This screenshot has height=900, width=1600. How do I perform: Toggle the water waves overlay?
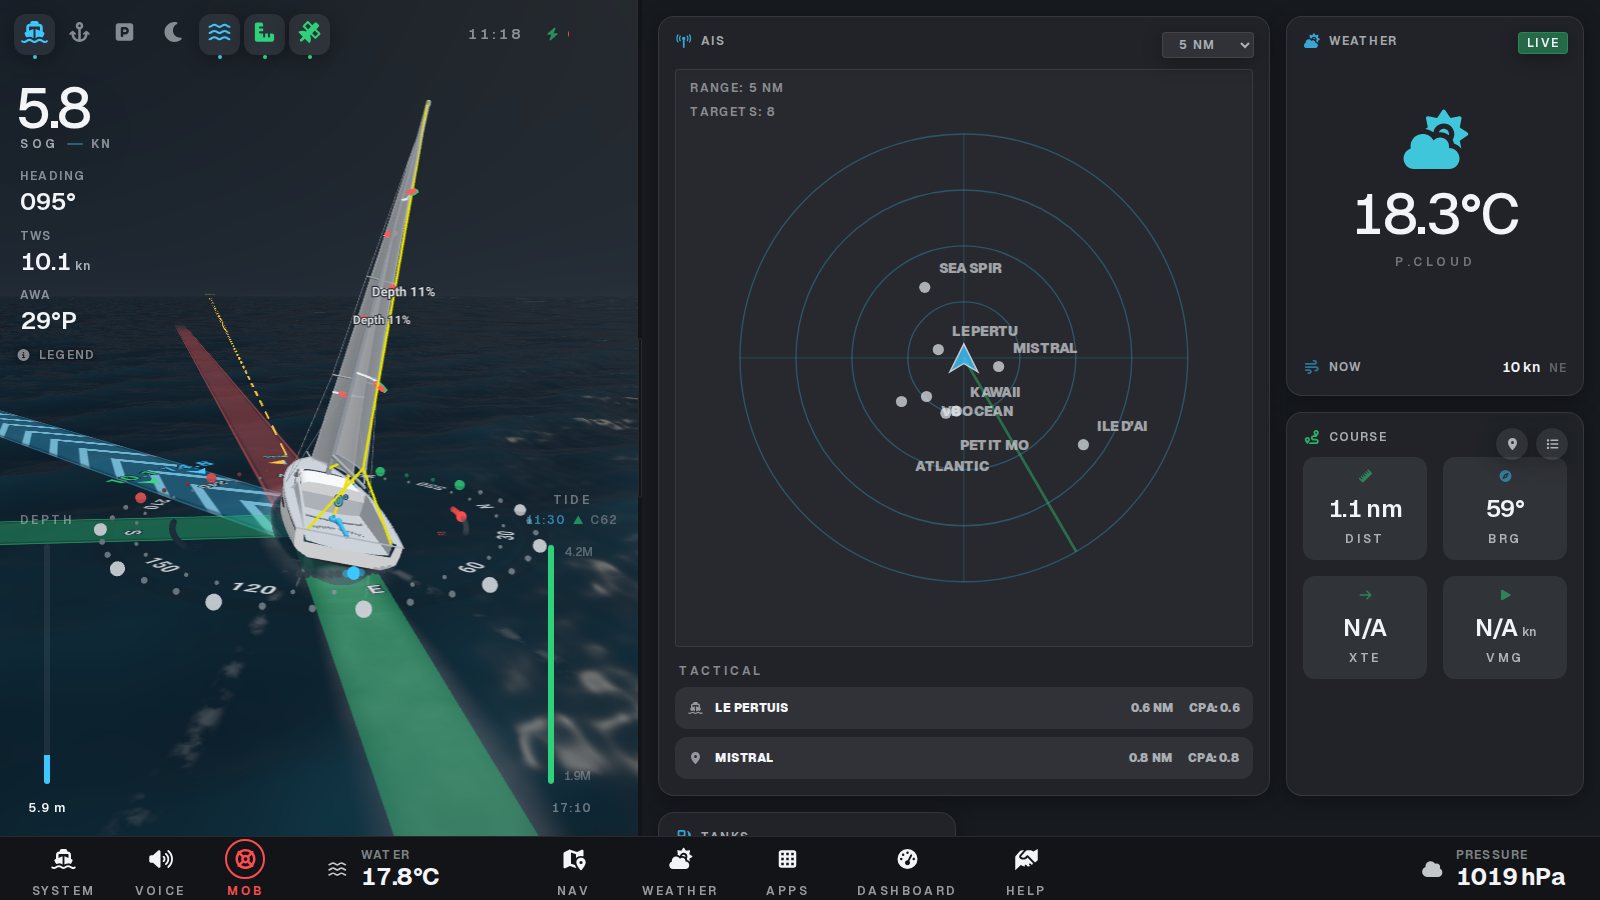click(x=219, y=33)
